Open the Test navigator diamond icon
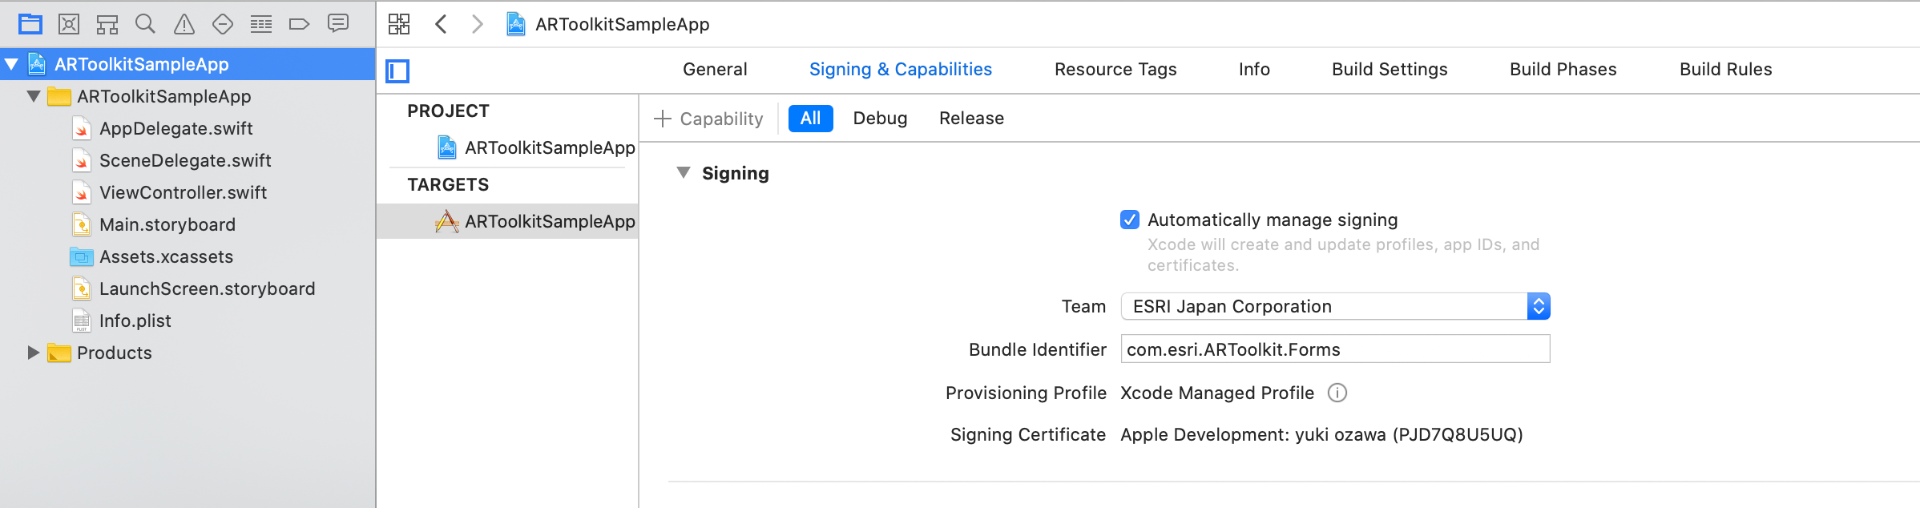The image size is (1920, 508). click(223, 23)
